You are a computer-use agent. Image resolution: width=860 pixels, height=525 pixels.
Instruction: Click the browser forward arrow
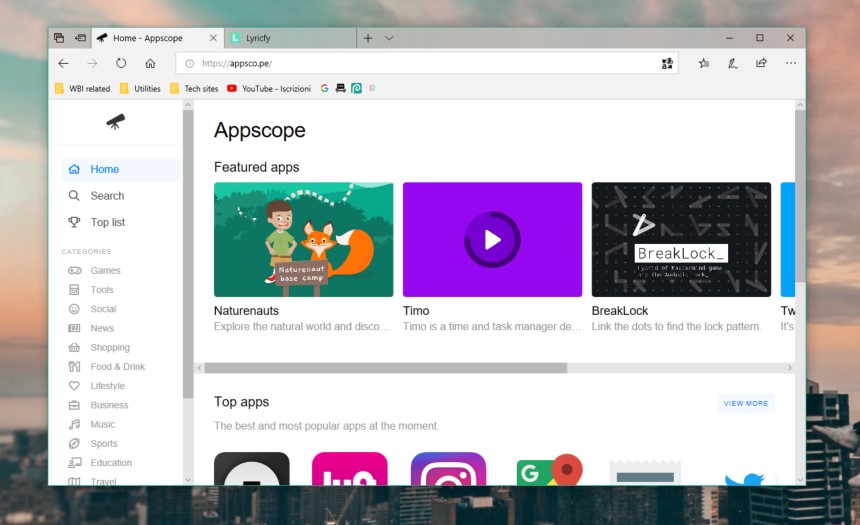[x=92, y=64]
